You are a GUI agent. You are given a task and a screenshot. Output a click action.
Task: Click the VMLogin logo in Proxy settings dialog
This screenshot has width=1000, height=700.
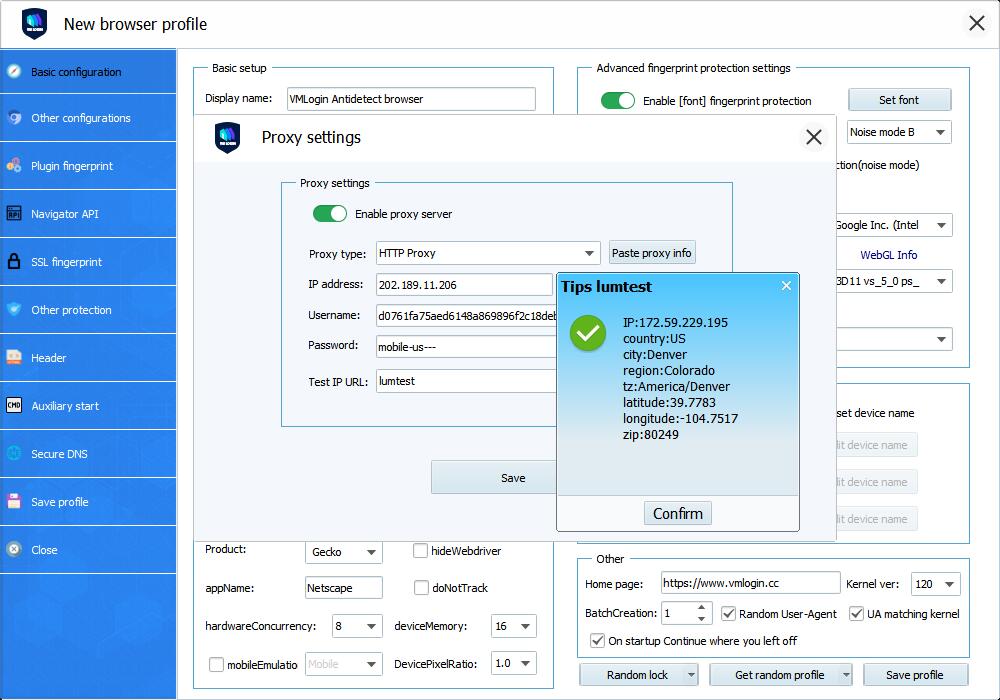(x=228, y=137)
